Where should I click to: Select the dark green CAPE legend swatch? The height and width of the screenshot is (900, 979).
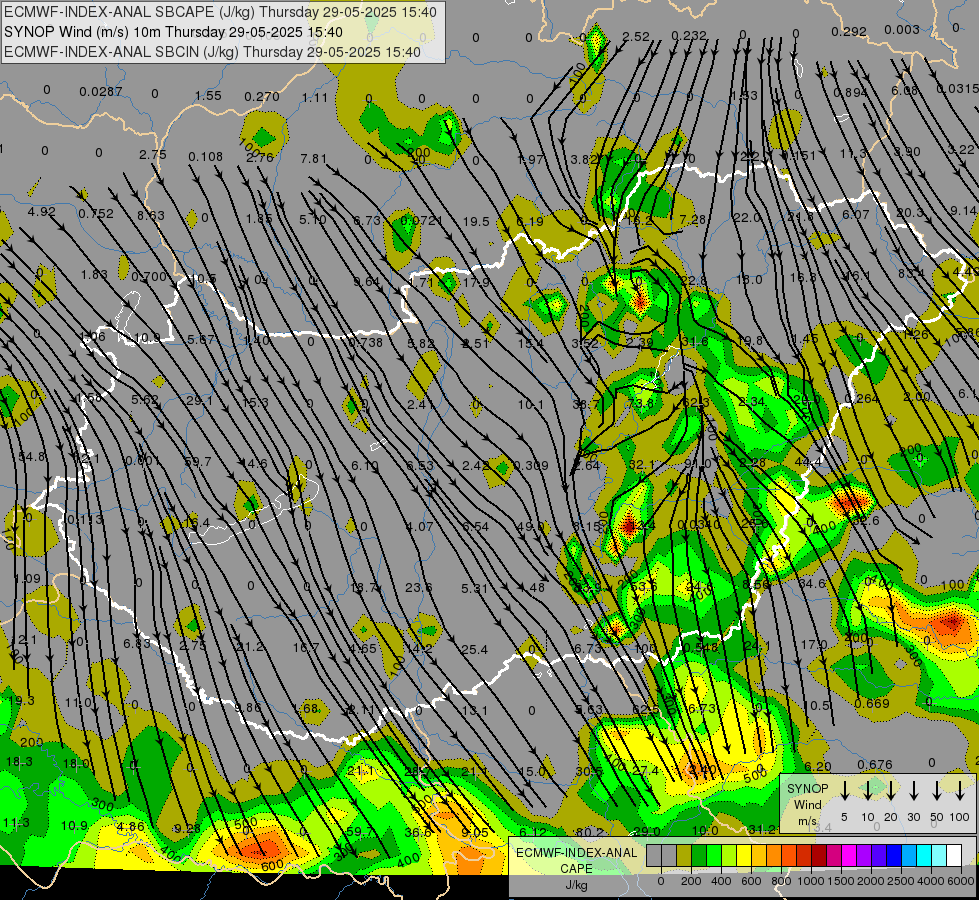pos(699,855)
